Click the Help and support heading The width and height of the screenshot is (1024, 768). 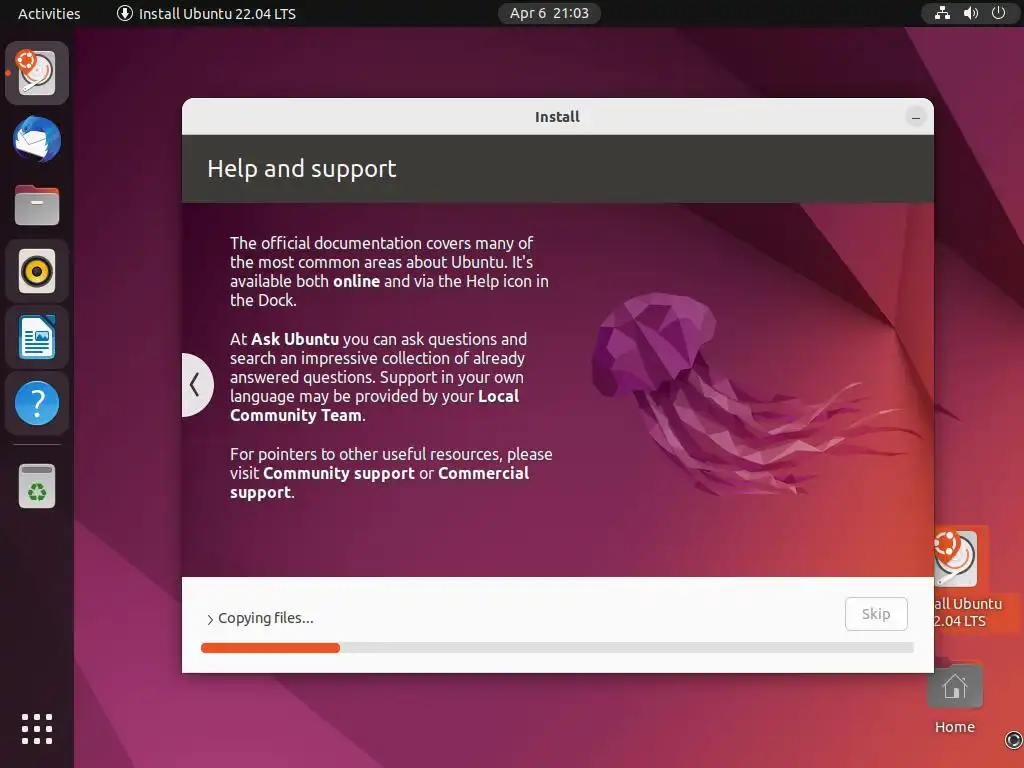pos(302,169)
